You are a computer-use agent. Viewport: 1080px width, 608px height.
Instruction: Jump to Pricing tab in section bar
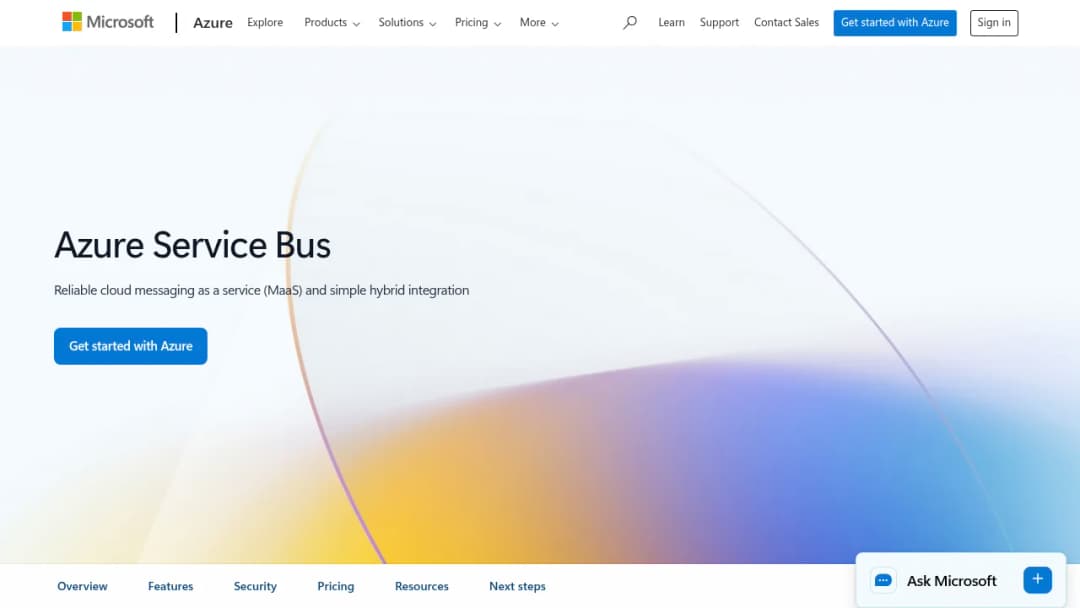click(335, 586)
